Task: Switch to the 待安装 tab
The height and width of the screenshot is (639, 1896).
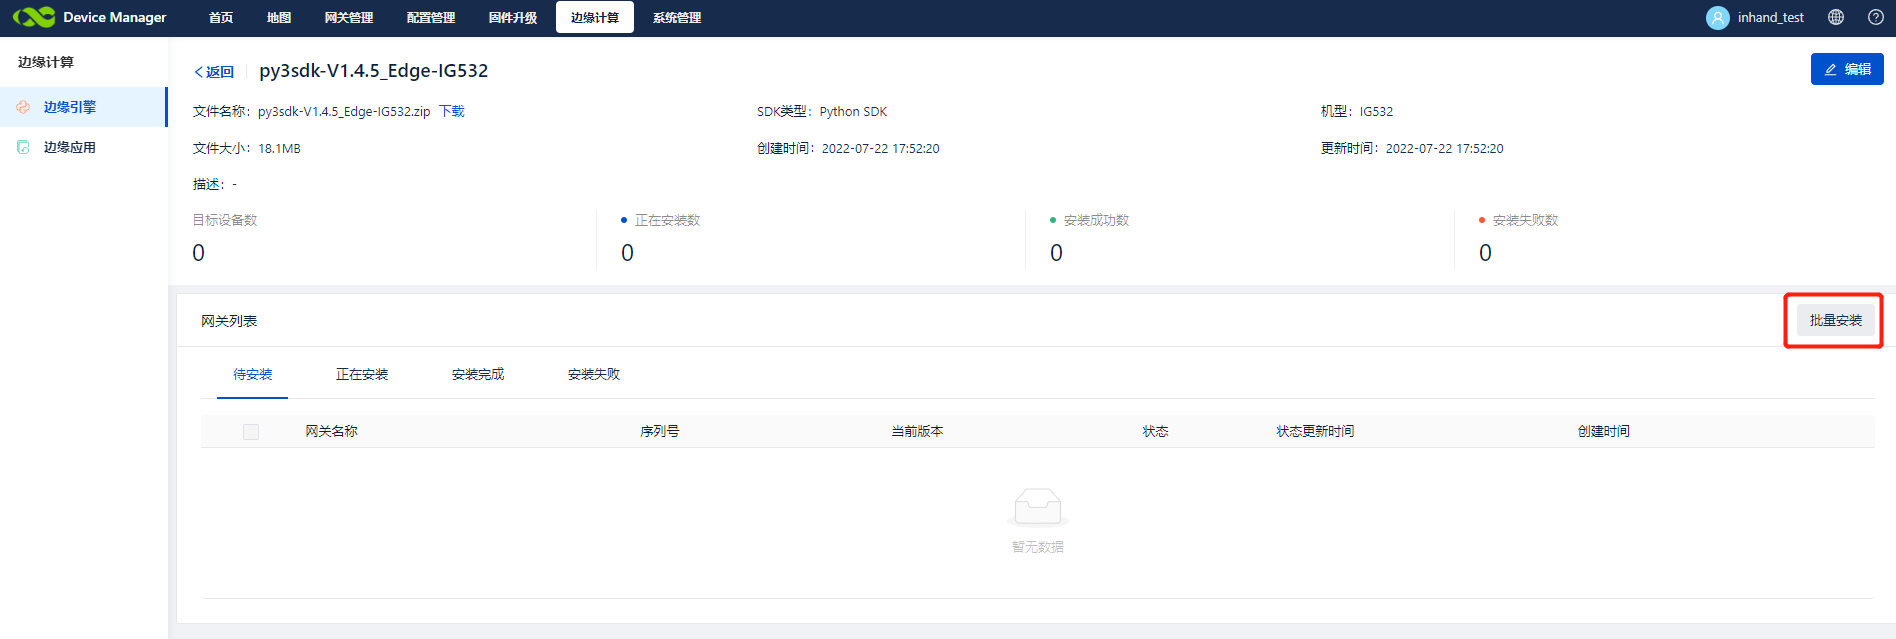Action: click(253, 374)
